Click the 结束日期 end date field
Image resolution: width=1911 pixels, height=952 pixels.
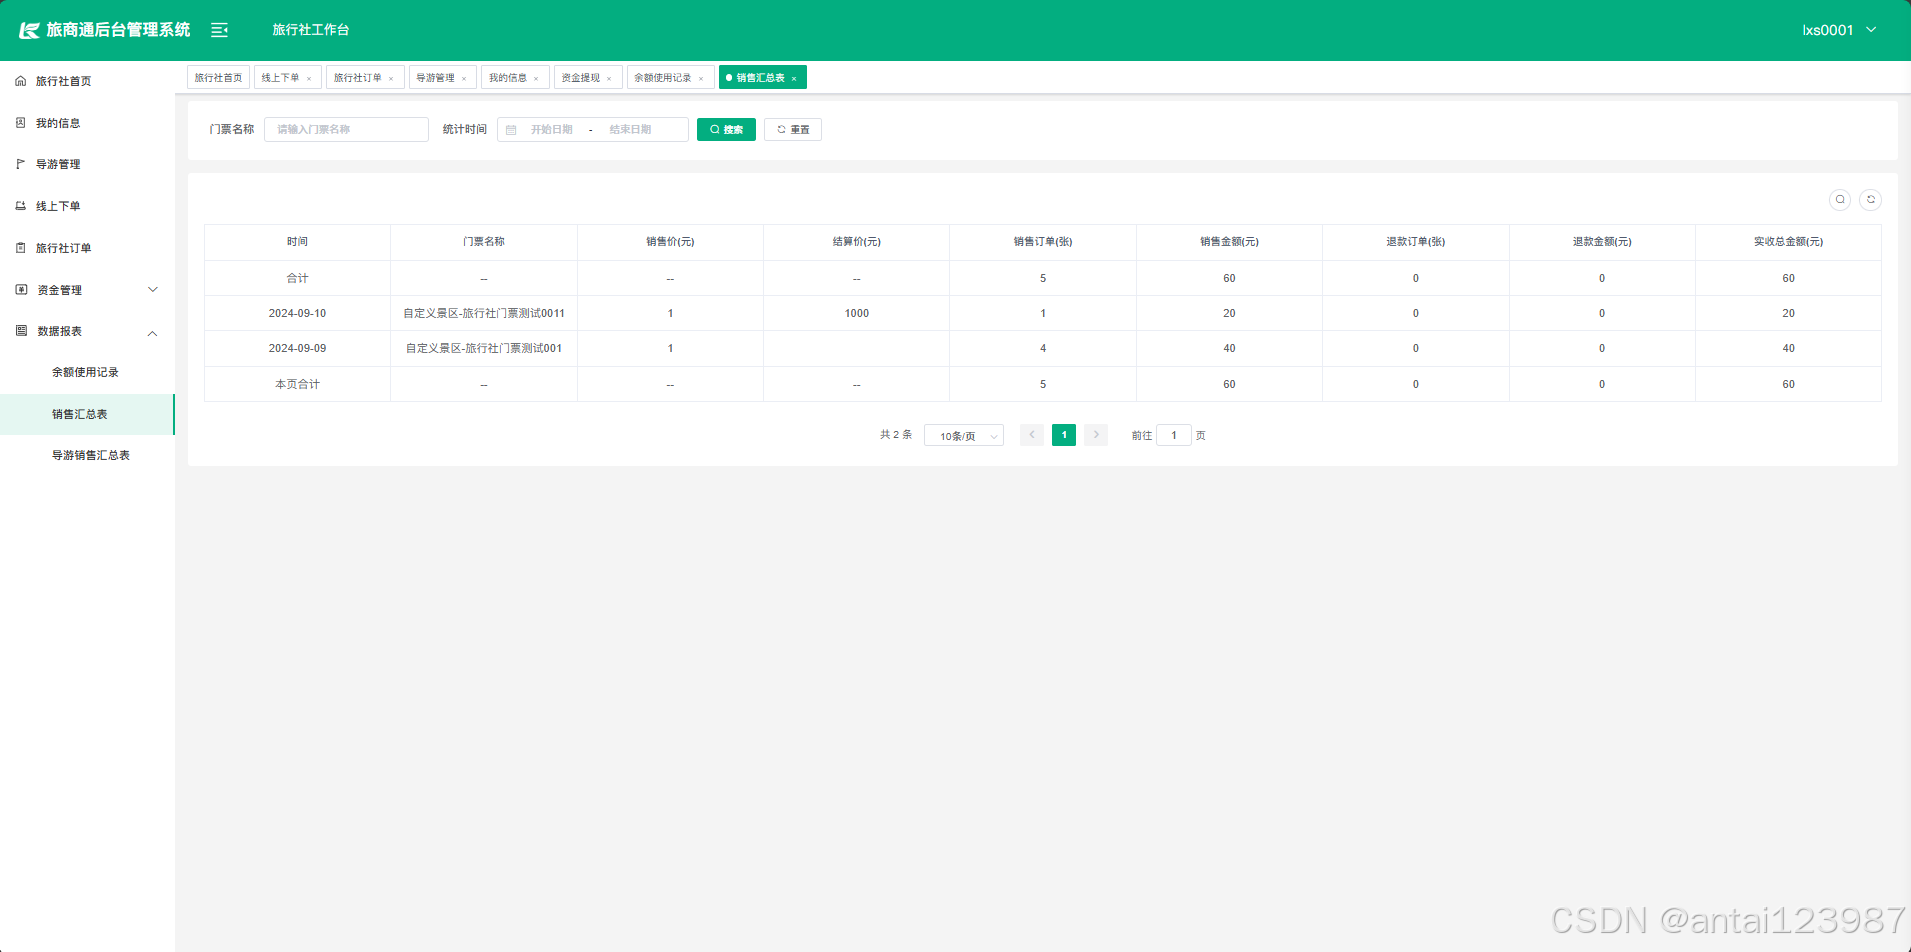[x=631, y=130]
